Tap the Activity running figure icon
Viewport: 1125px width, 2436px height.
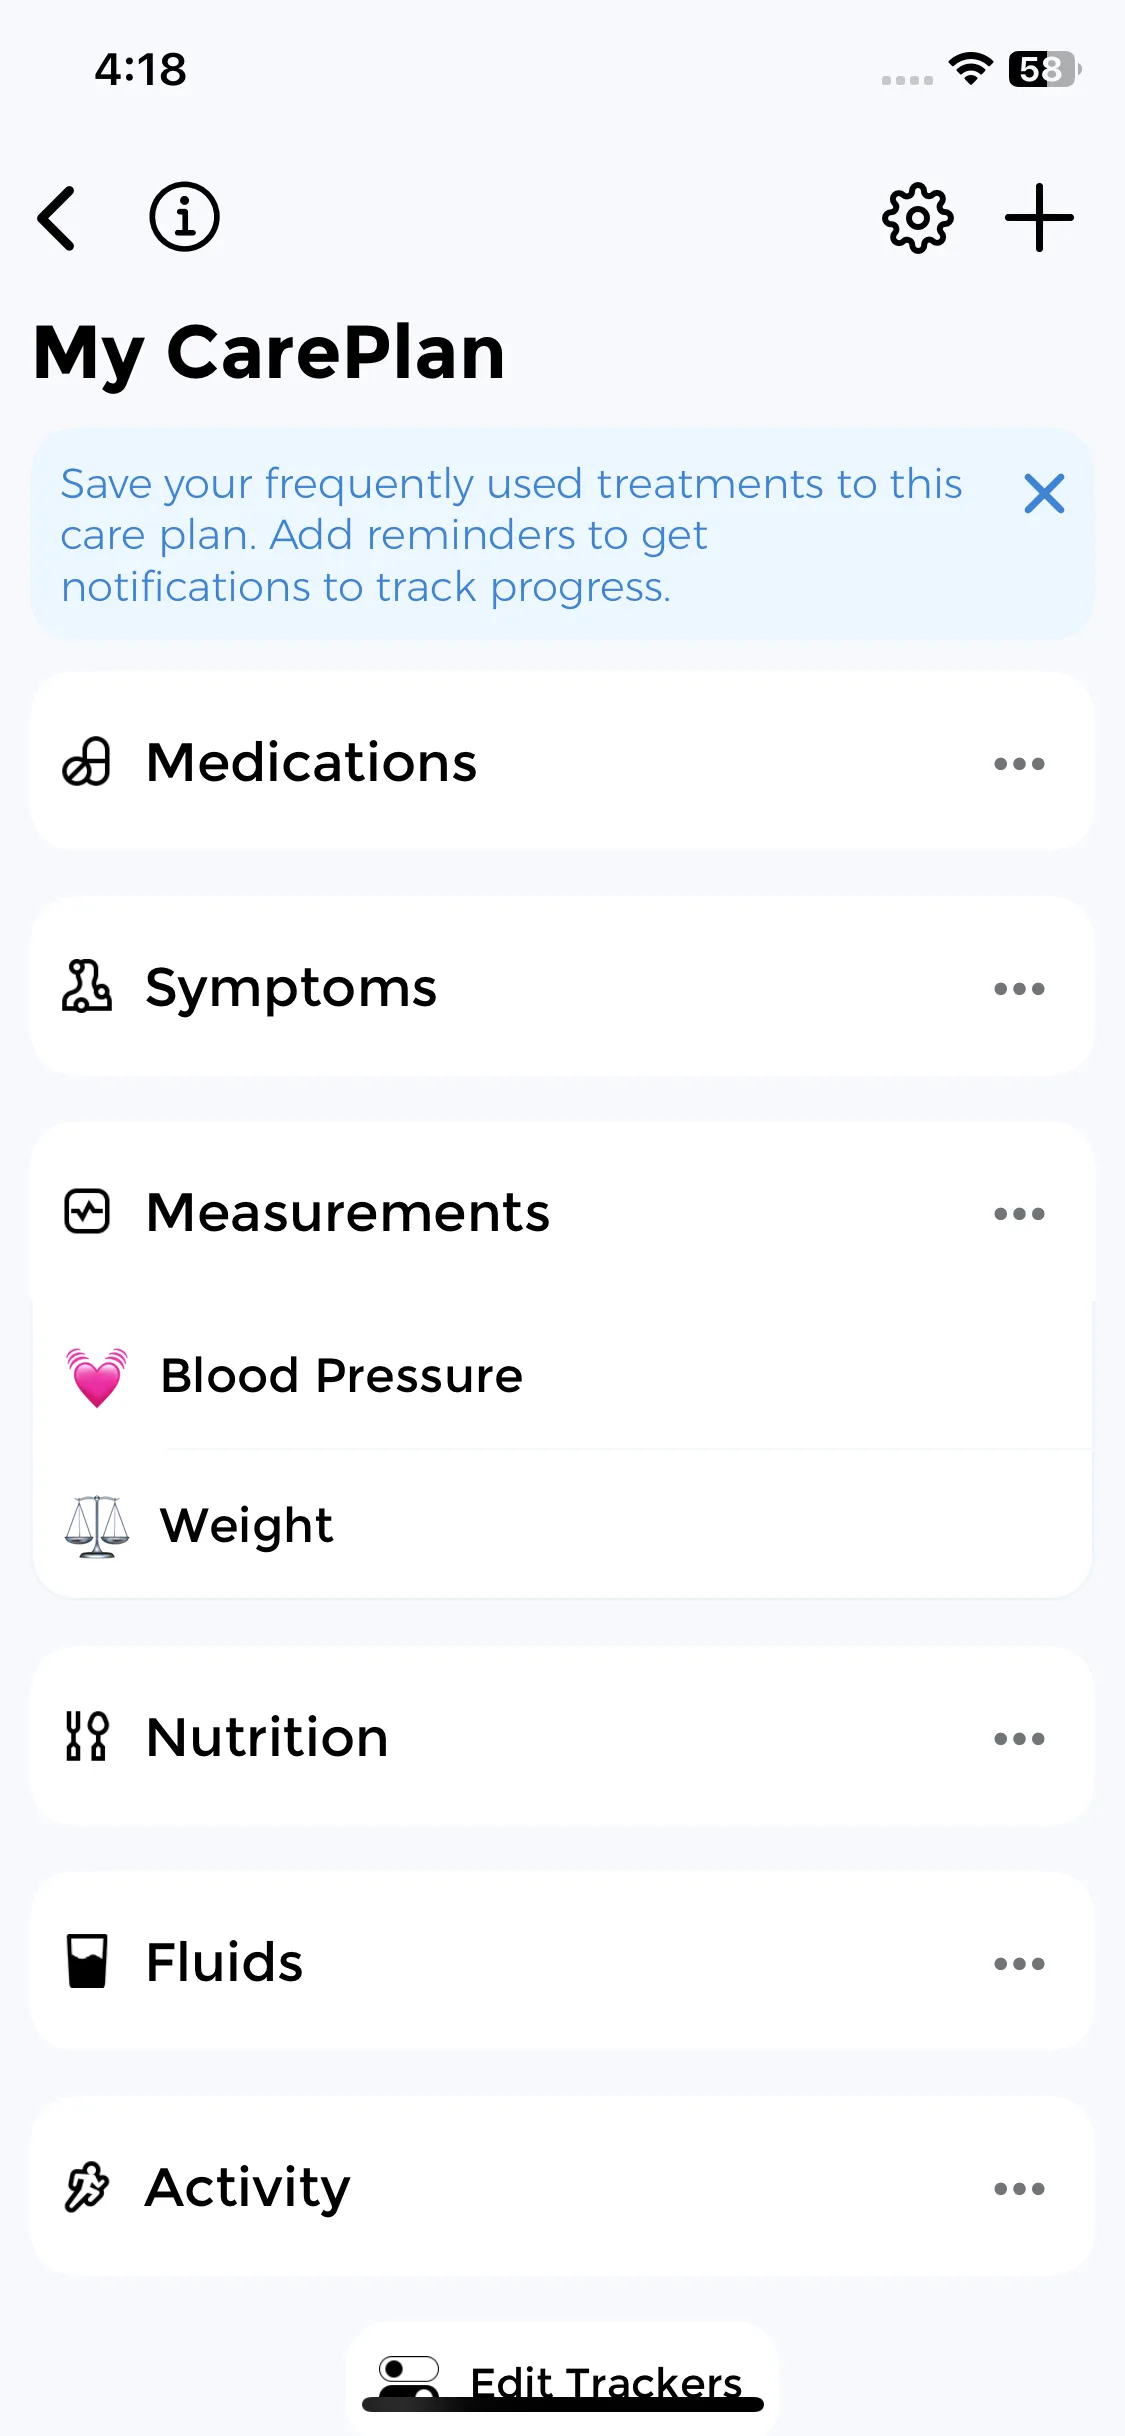[87, 2188]
